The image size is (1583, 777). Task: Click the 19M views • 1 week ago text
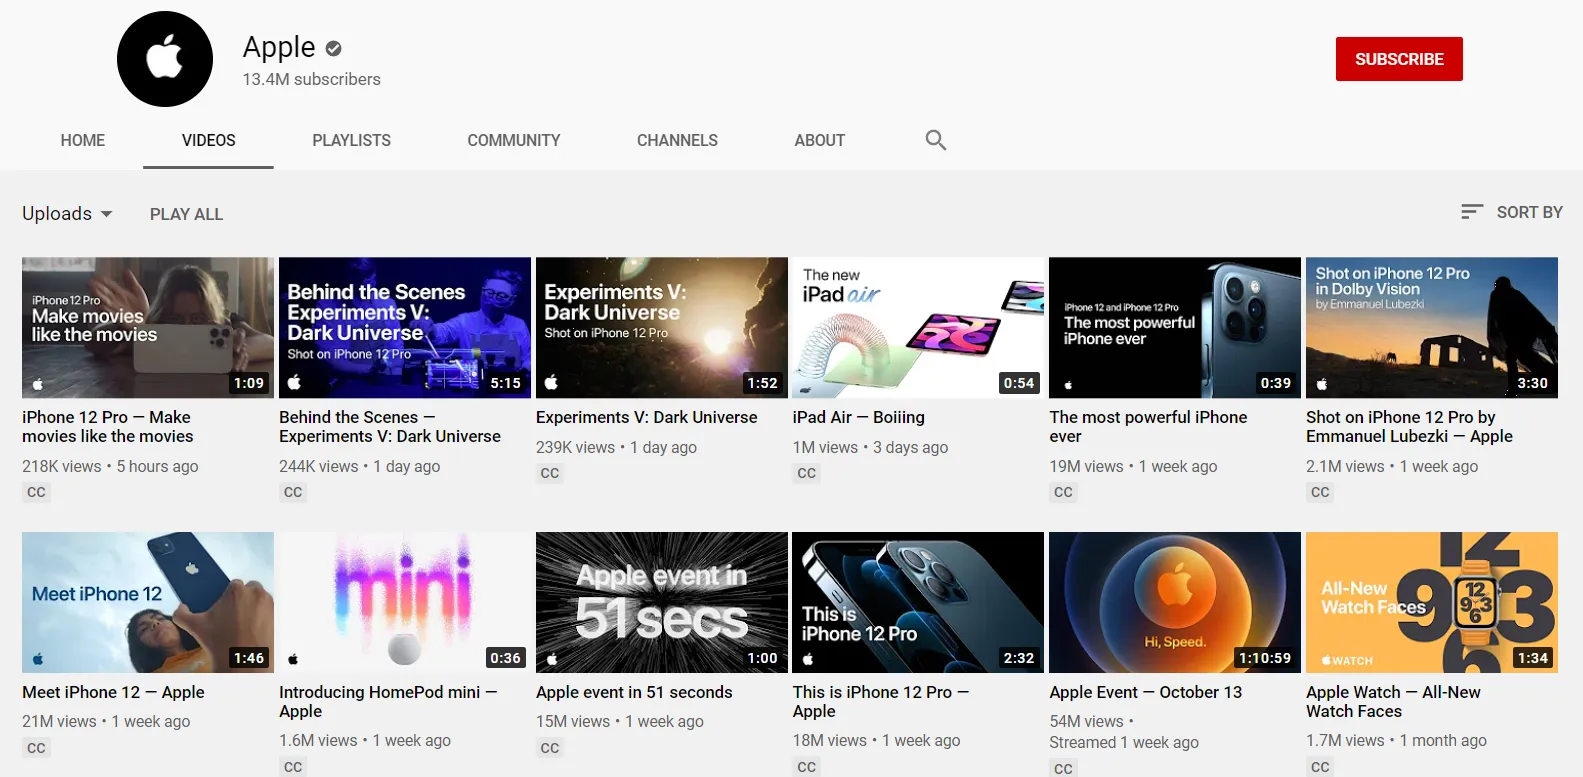tap(1133, 466)
